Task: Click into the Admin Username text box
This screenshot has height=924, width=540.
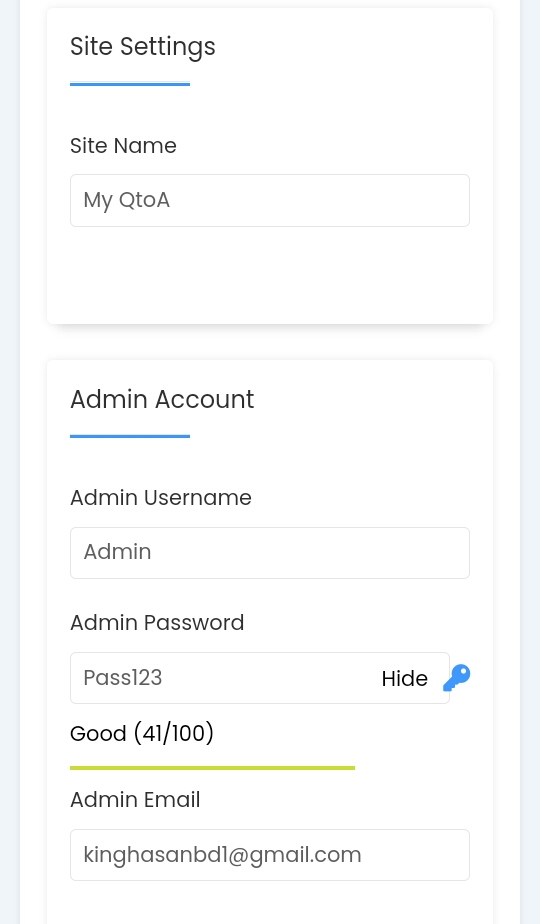Action: click(x=270, y=553)
